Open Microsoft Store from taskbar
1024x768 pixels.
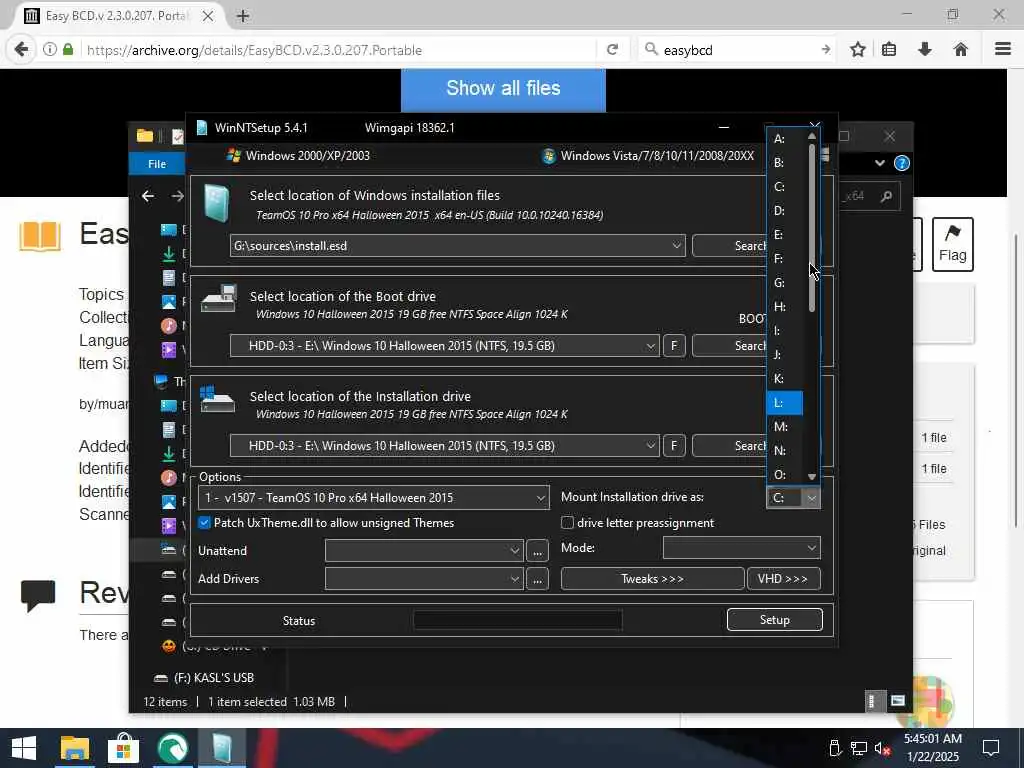click(123, 748)
